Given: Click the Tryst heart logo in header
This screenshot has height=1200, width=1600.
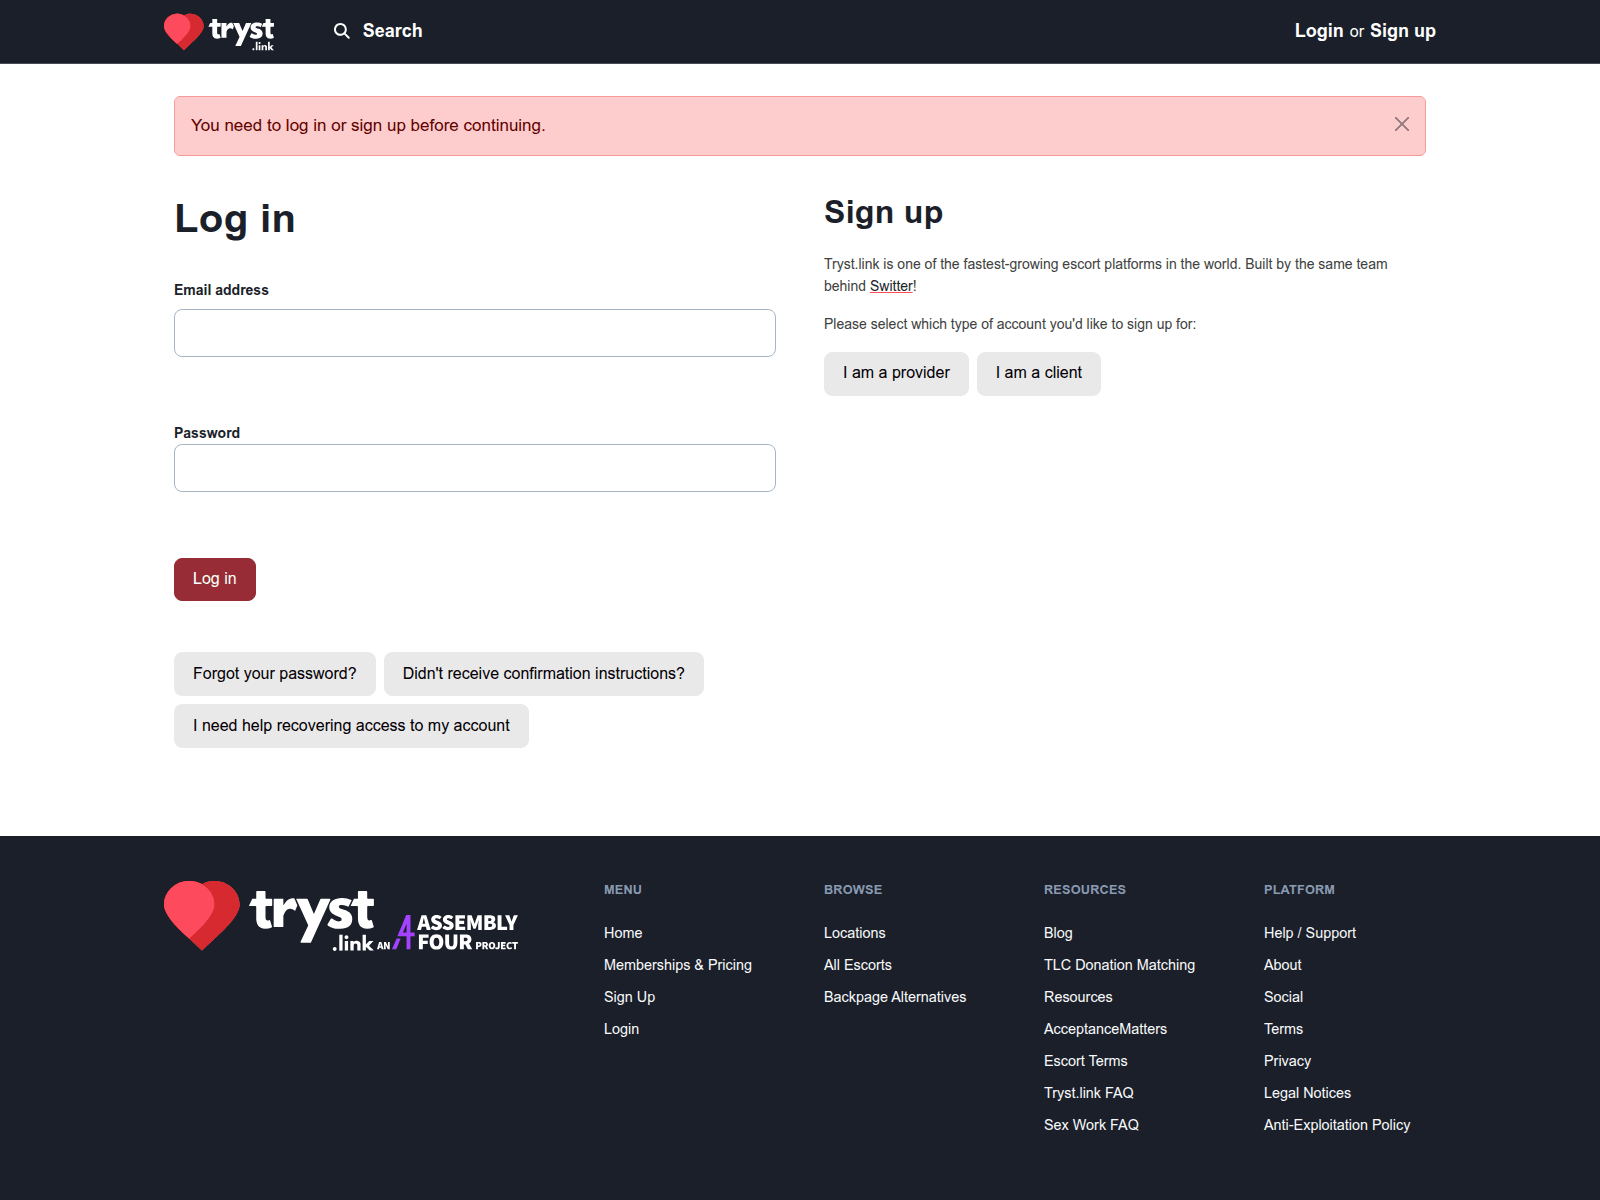Looking at the screenshot, I should pyautogui.click(x=219, y=31).
